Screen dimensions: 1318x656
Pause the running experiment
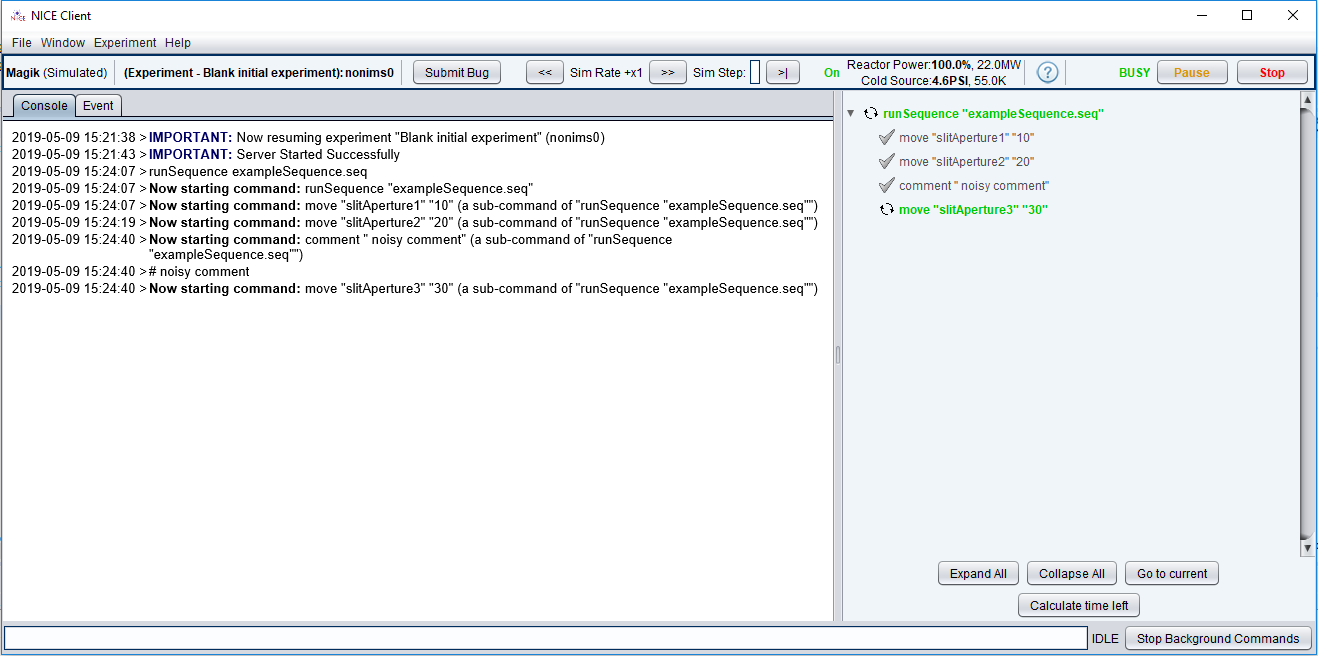1191,72
